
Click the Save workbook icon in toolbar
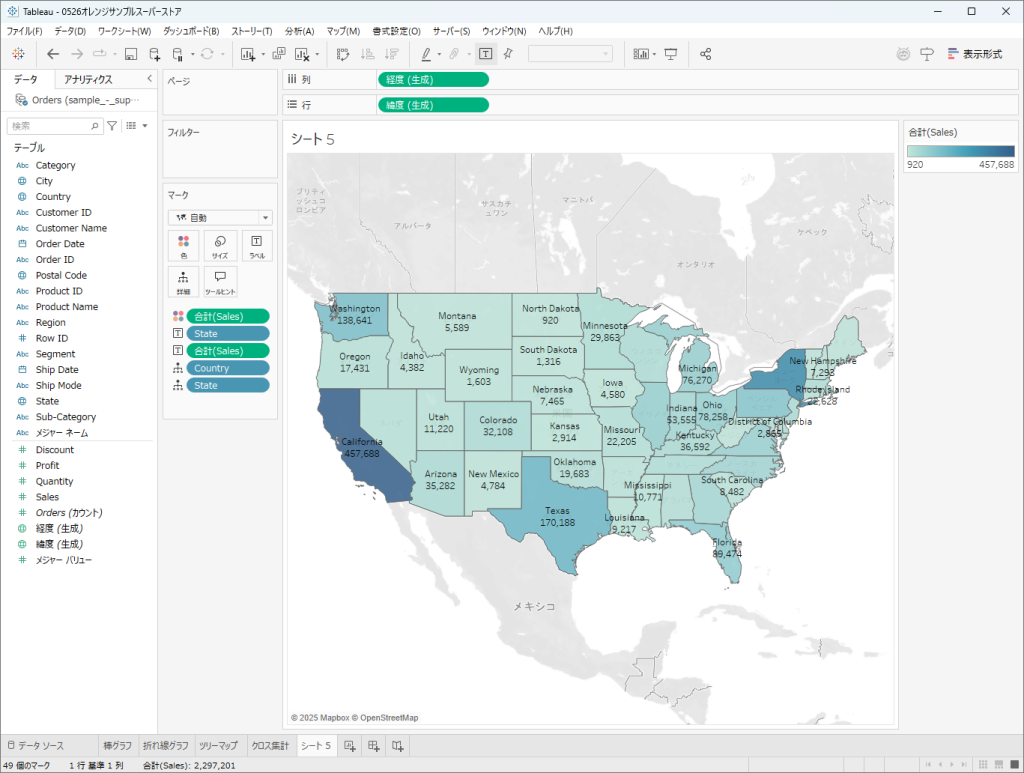click(131, 54)
